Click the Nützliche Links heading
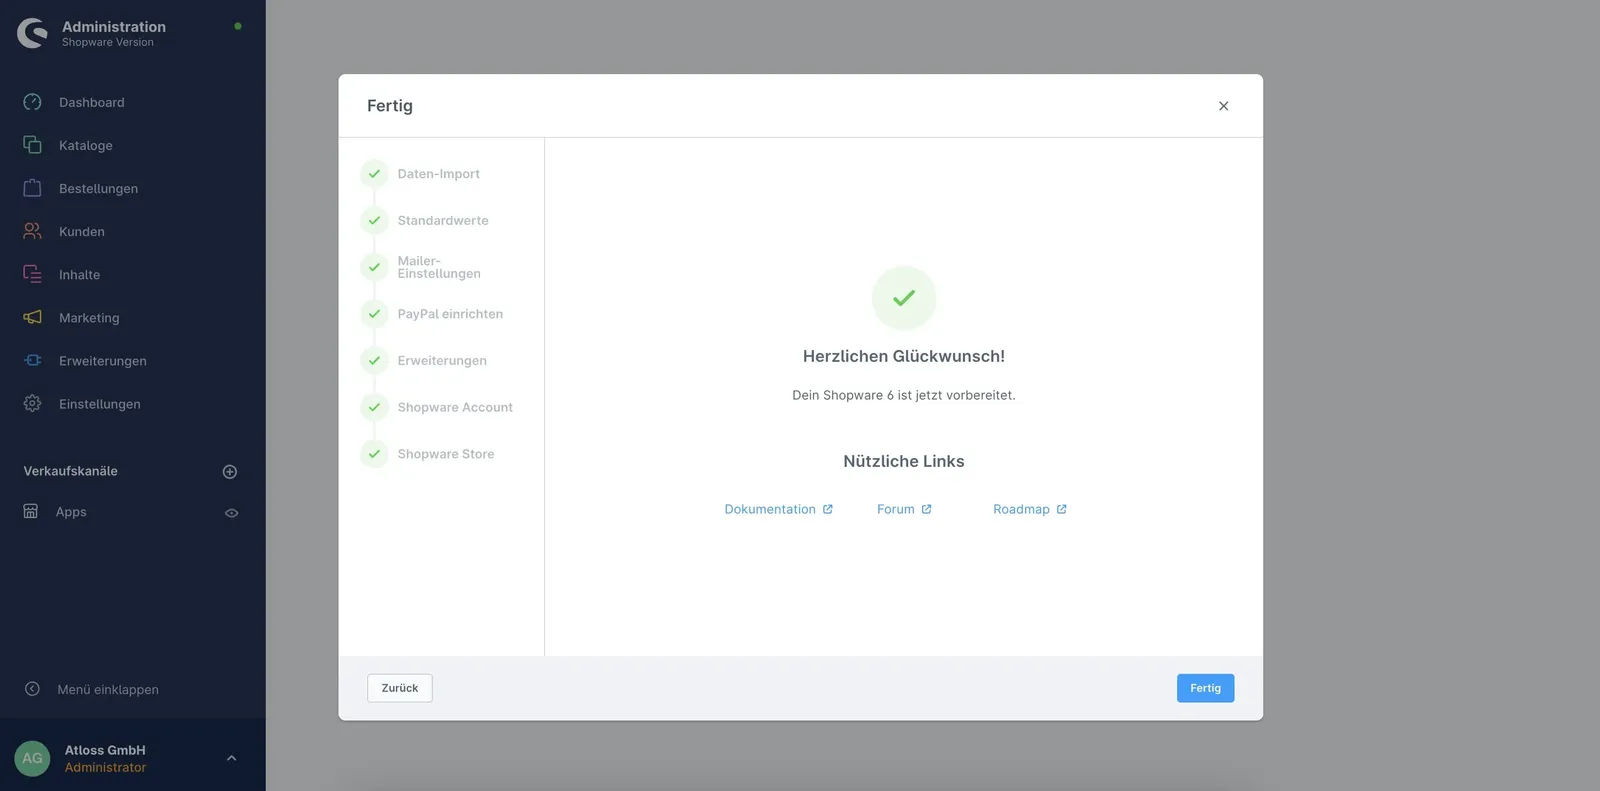1600x791 pixels. (904, 461)
